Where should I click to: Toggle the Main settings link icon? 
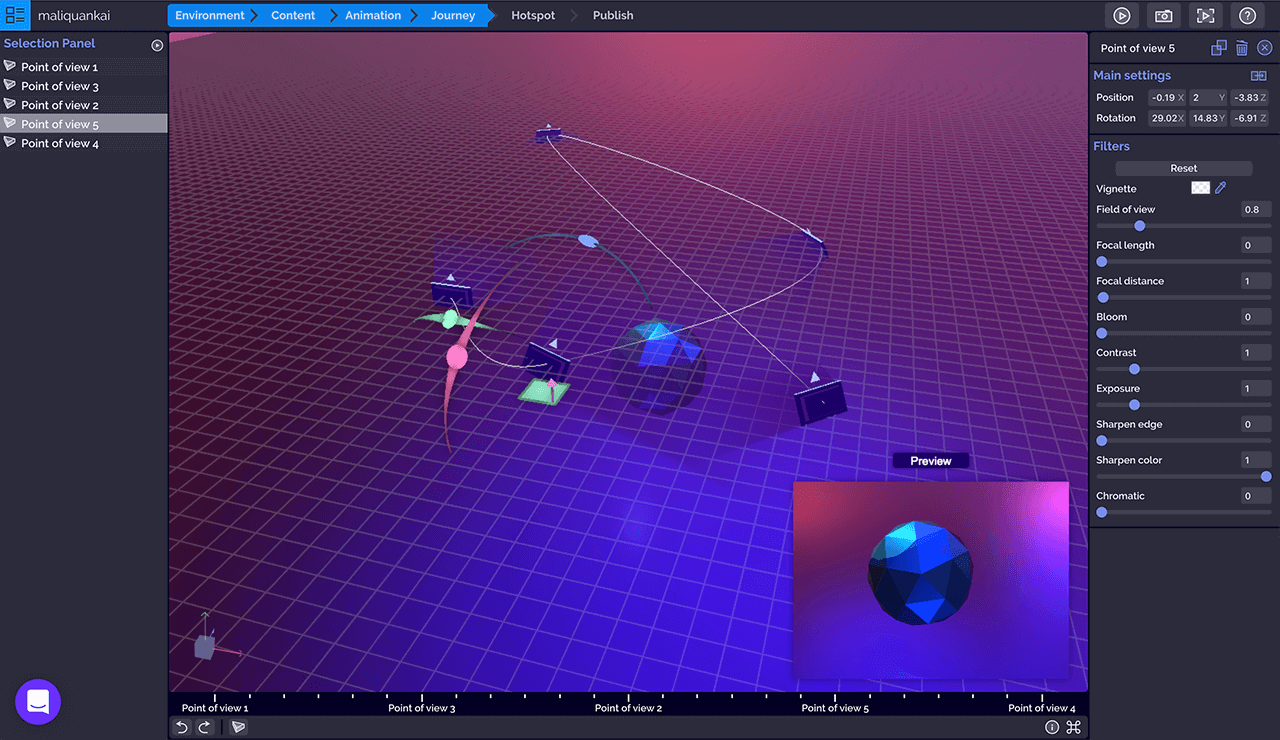(1258, 76)
